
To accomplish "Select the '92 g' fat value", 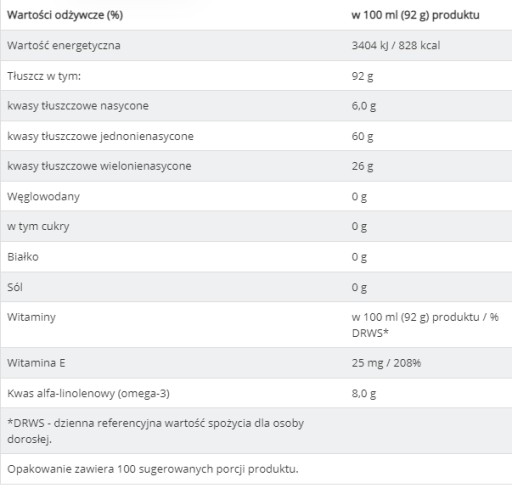I will [x=362, y=76].
